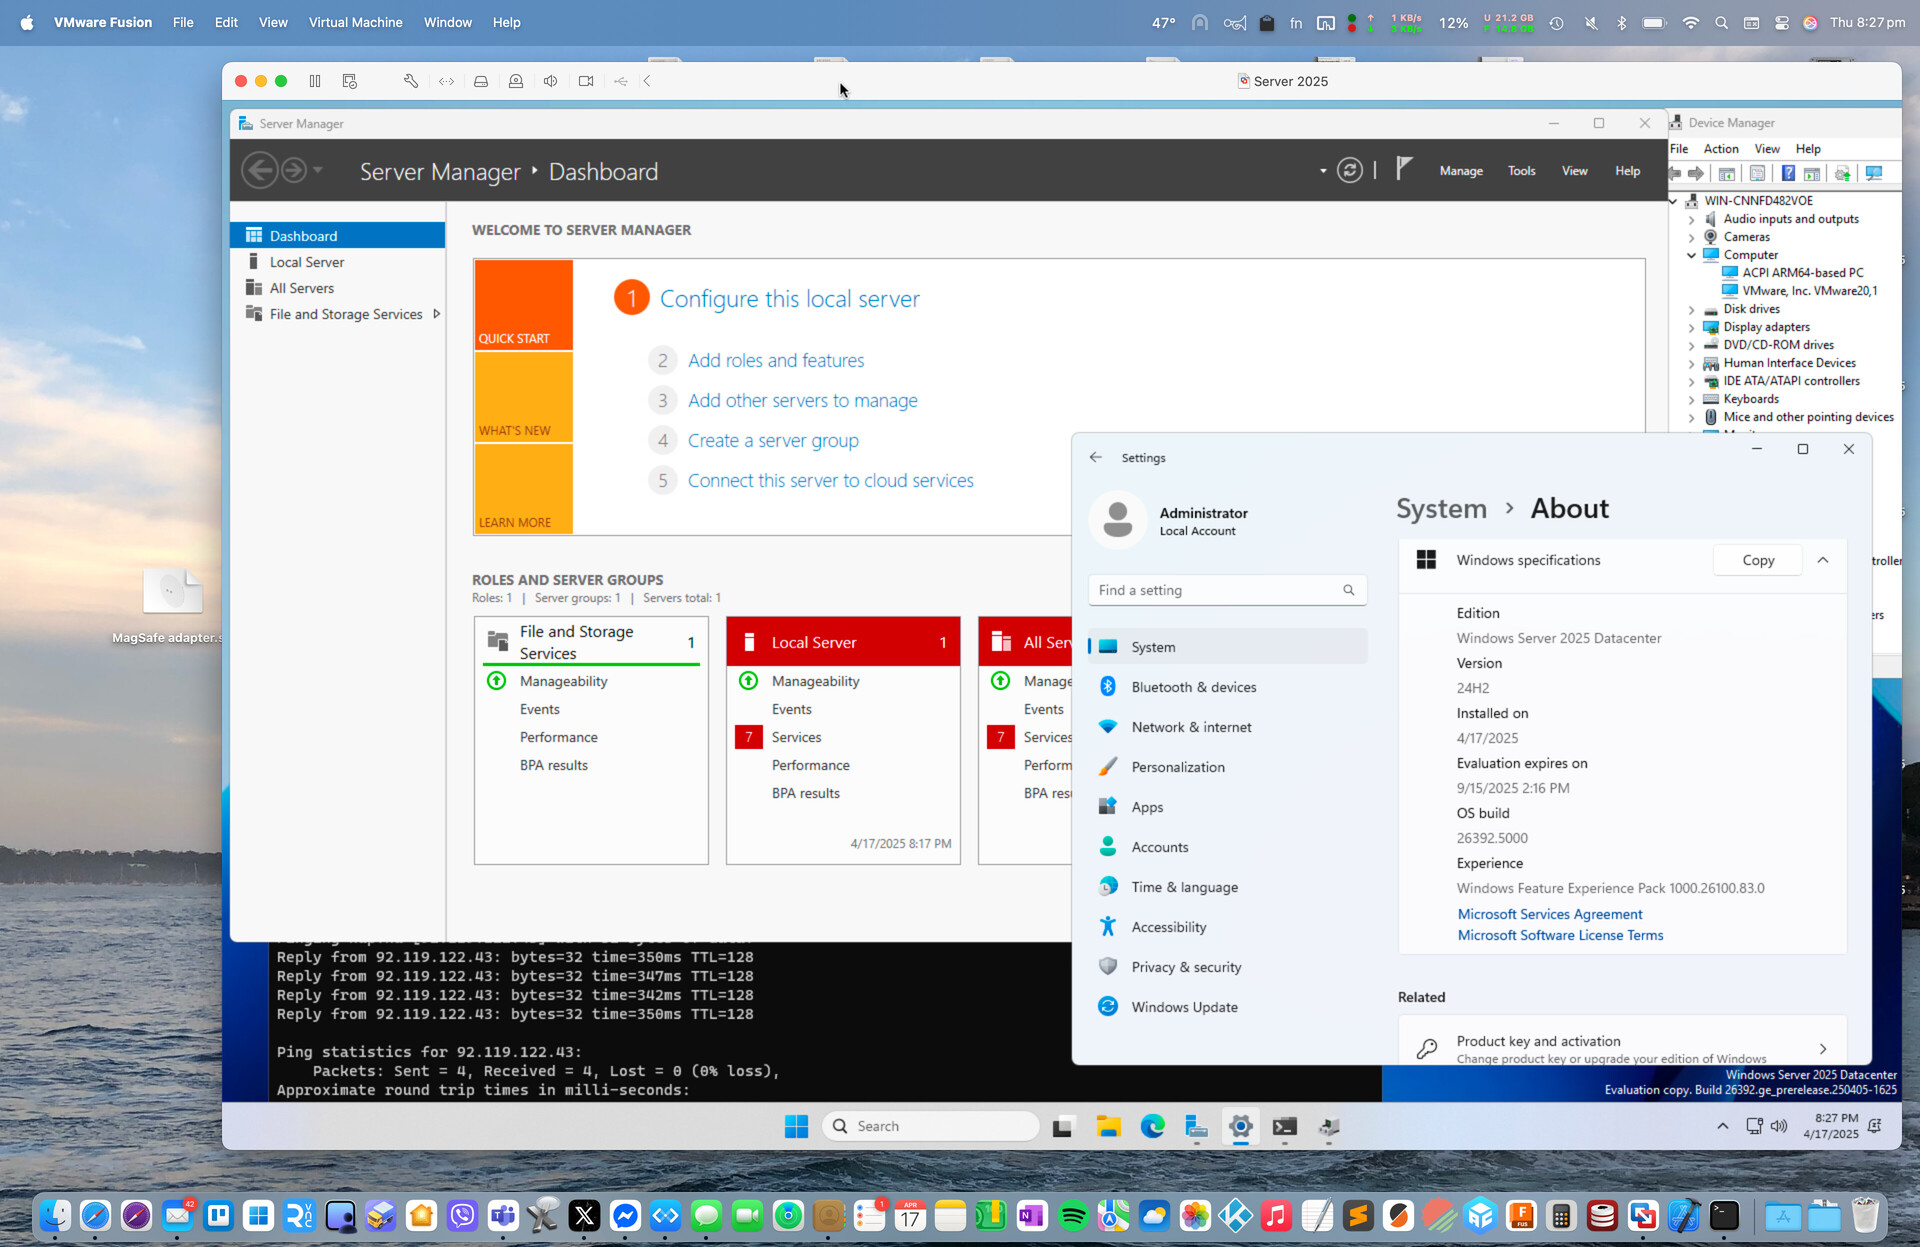Expand File and Storage Services submenu arrow

tap(436, 314)
